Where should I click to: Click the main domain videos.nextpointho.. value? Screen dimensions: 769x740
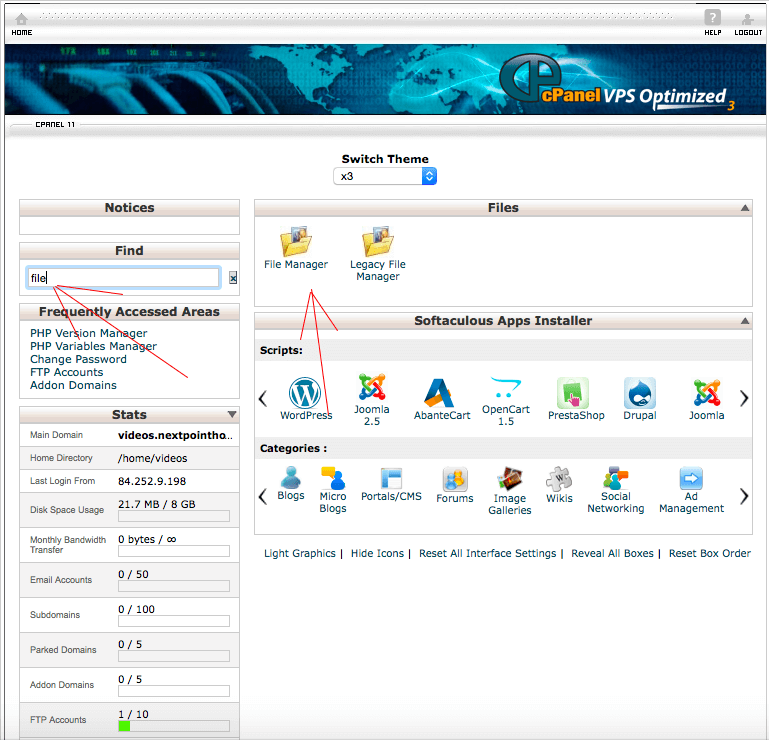pos(175,435)
